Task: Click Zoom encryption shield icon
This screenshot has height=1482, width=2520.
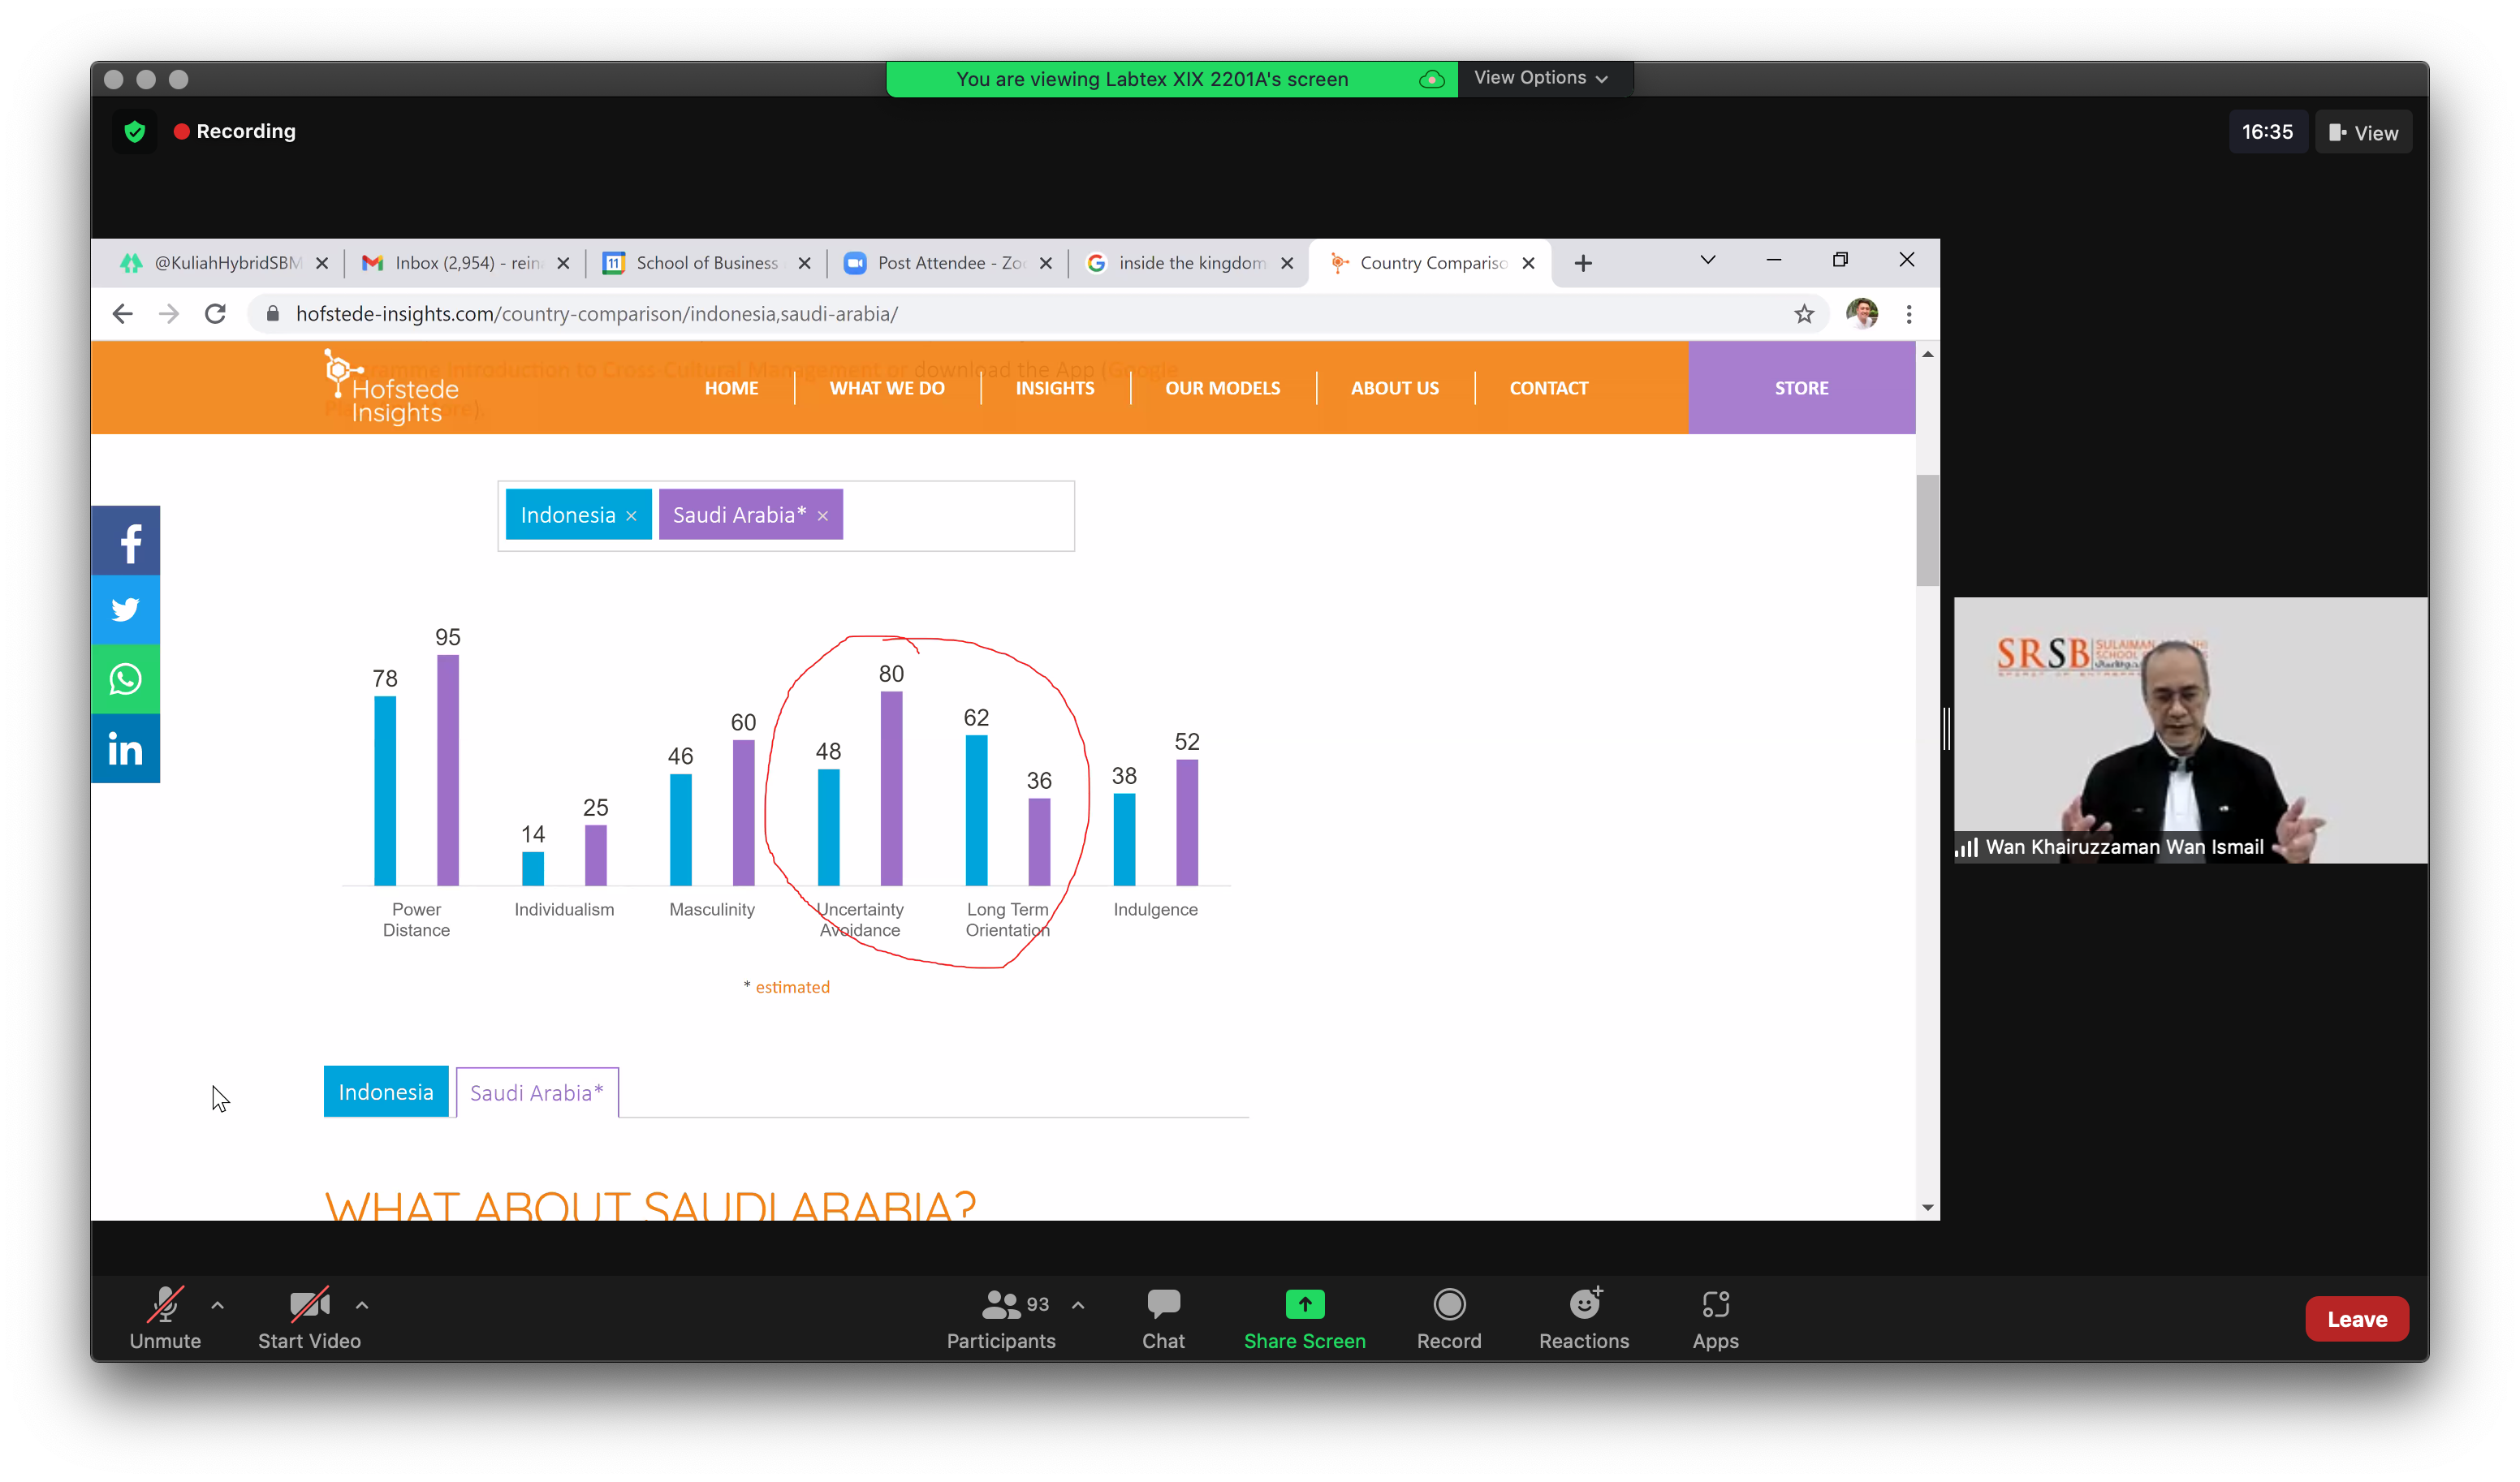Action: 135,131
